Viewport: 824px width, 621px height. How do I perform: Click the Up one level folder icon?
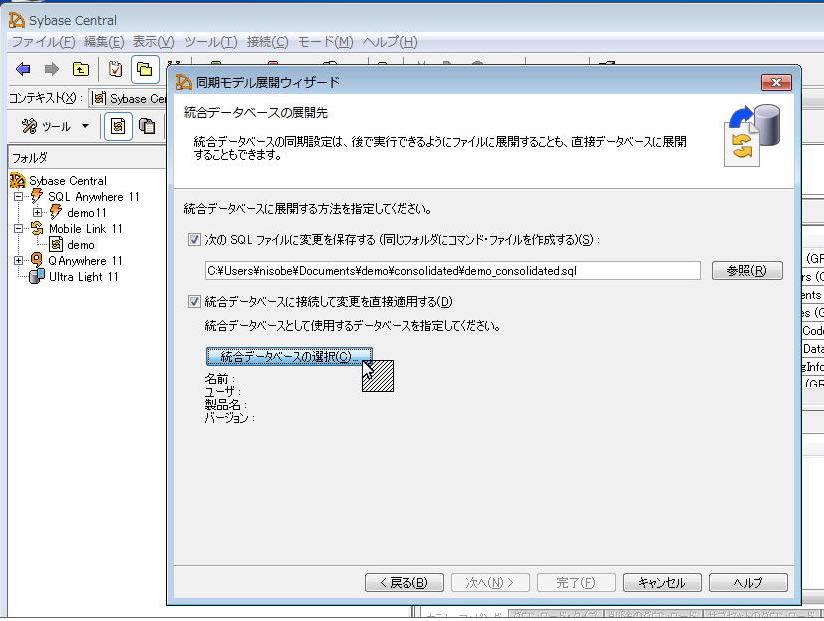(80, 69)
